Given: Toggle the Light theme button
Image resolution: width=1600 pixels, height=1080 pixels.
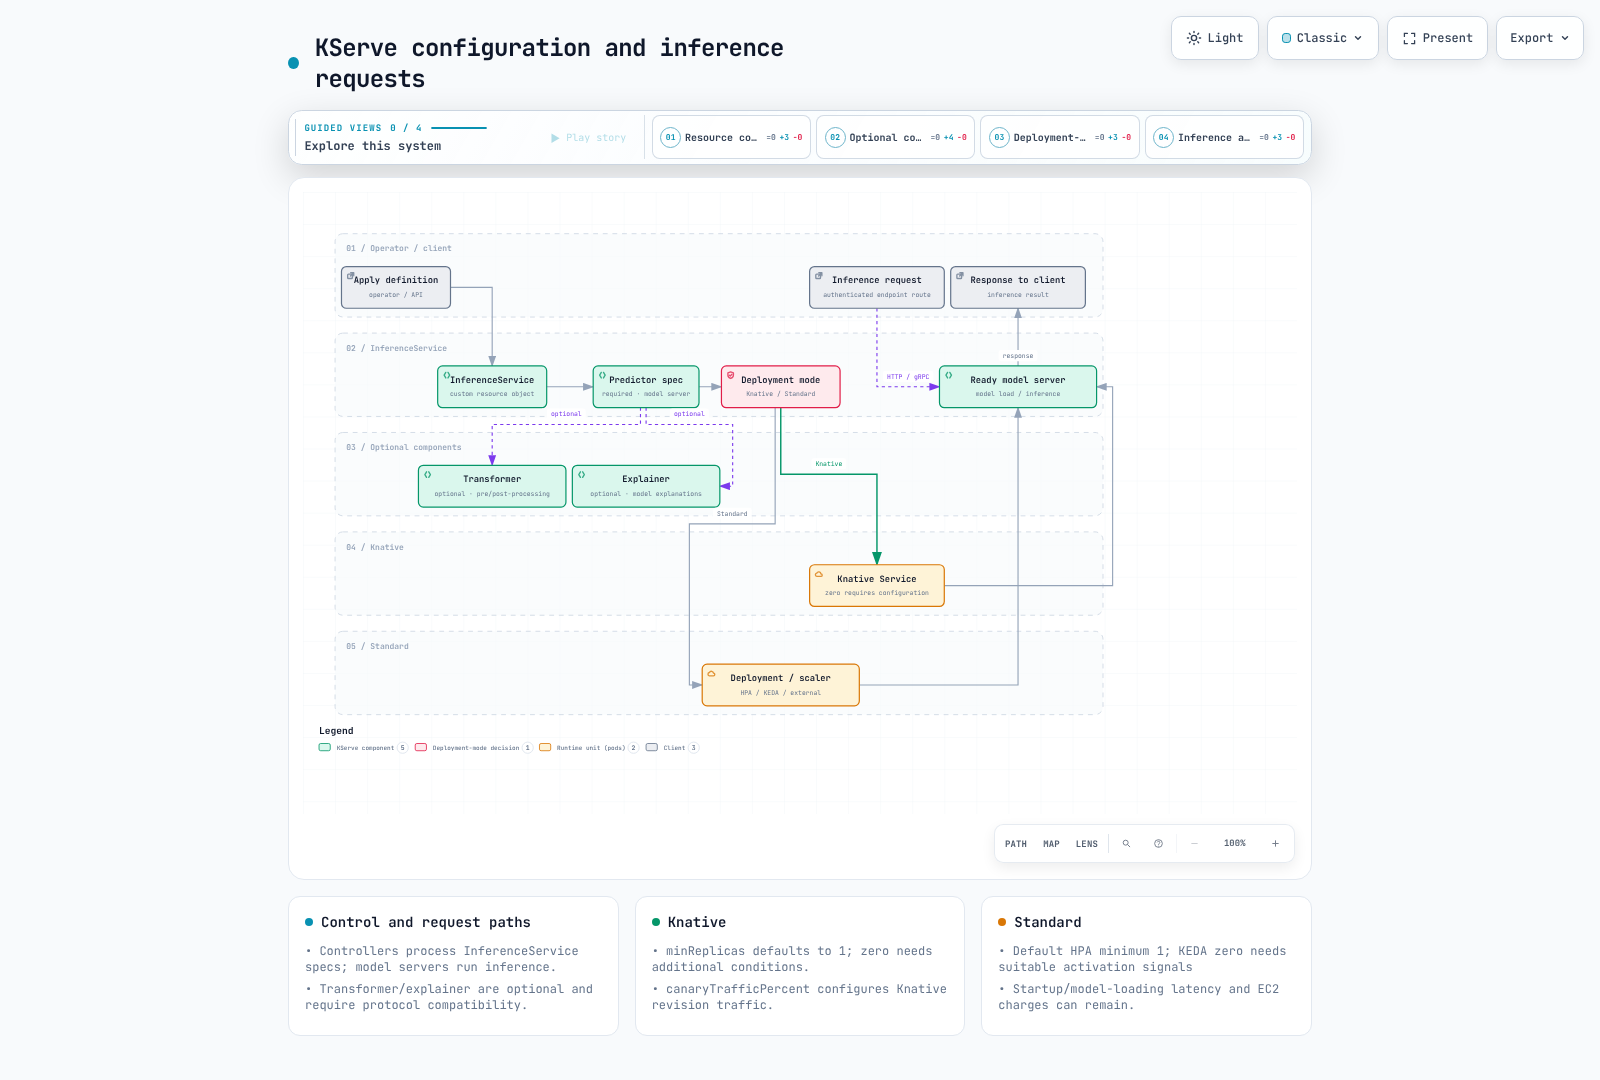Looking at the screenshot, I should click(x=1214, y=38).
